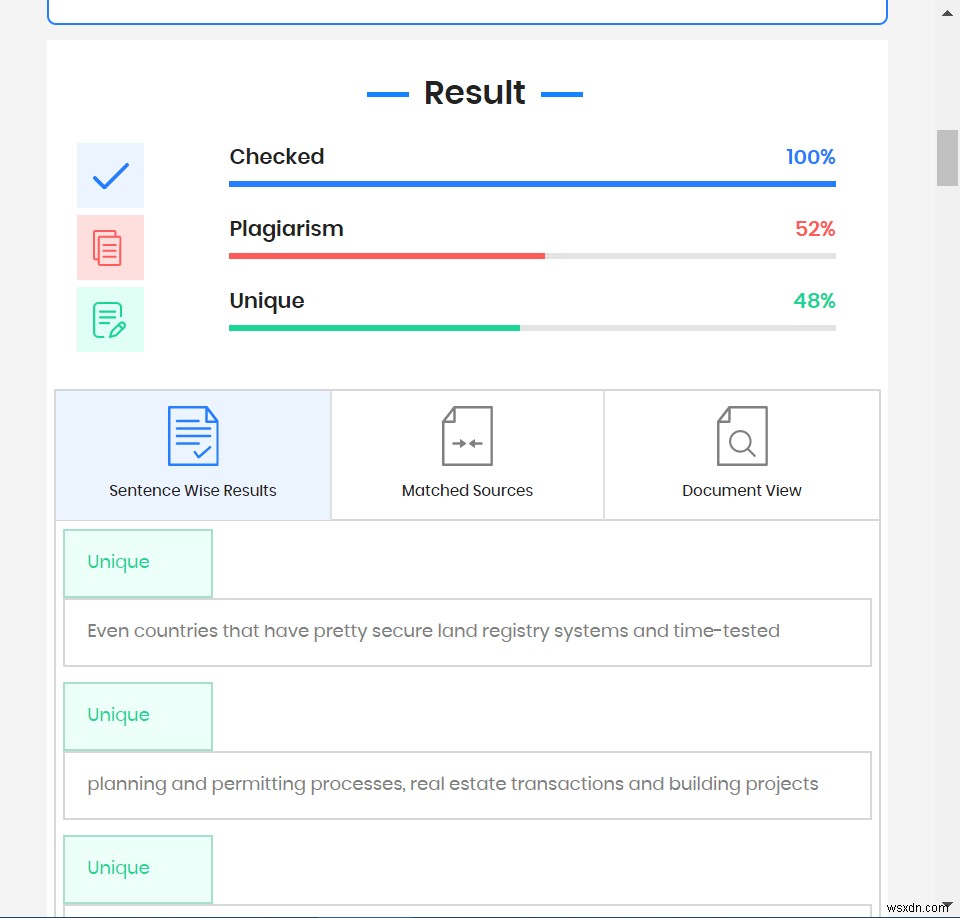Click the Matched Sources page icon
This screenshot has width=960, height=918.
pos(467,436)
